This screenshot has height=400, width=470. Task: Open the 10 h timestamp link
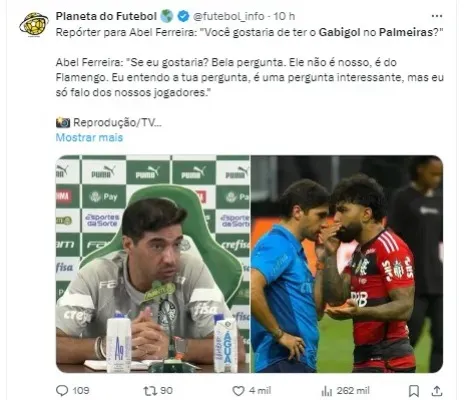pos(284,16)
